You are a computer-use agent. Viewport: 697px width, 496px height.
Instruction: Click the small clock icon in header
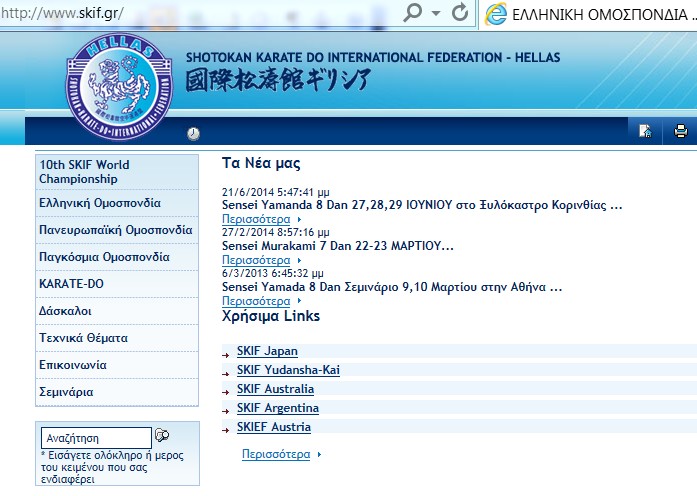[193, 133]
